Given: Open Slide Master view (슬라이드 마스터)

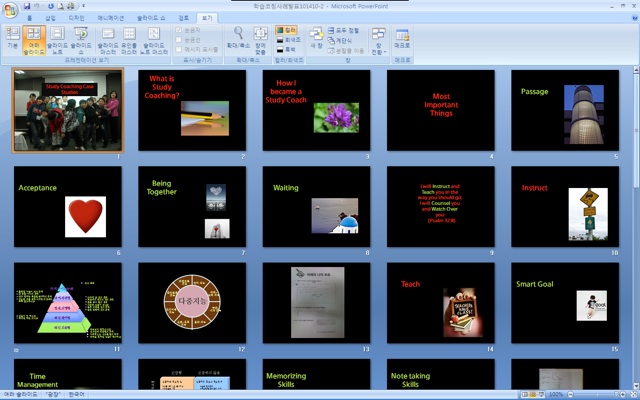Looking at the screenshot, I should click(108, 40).
